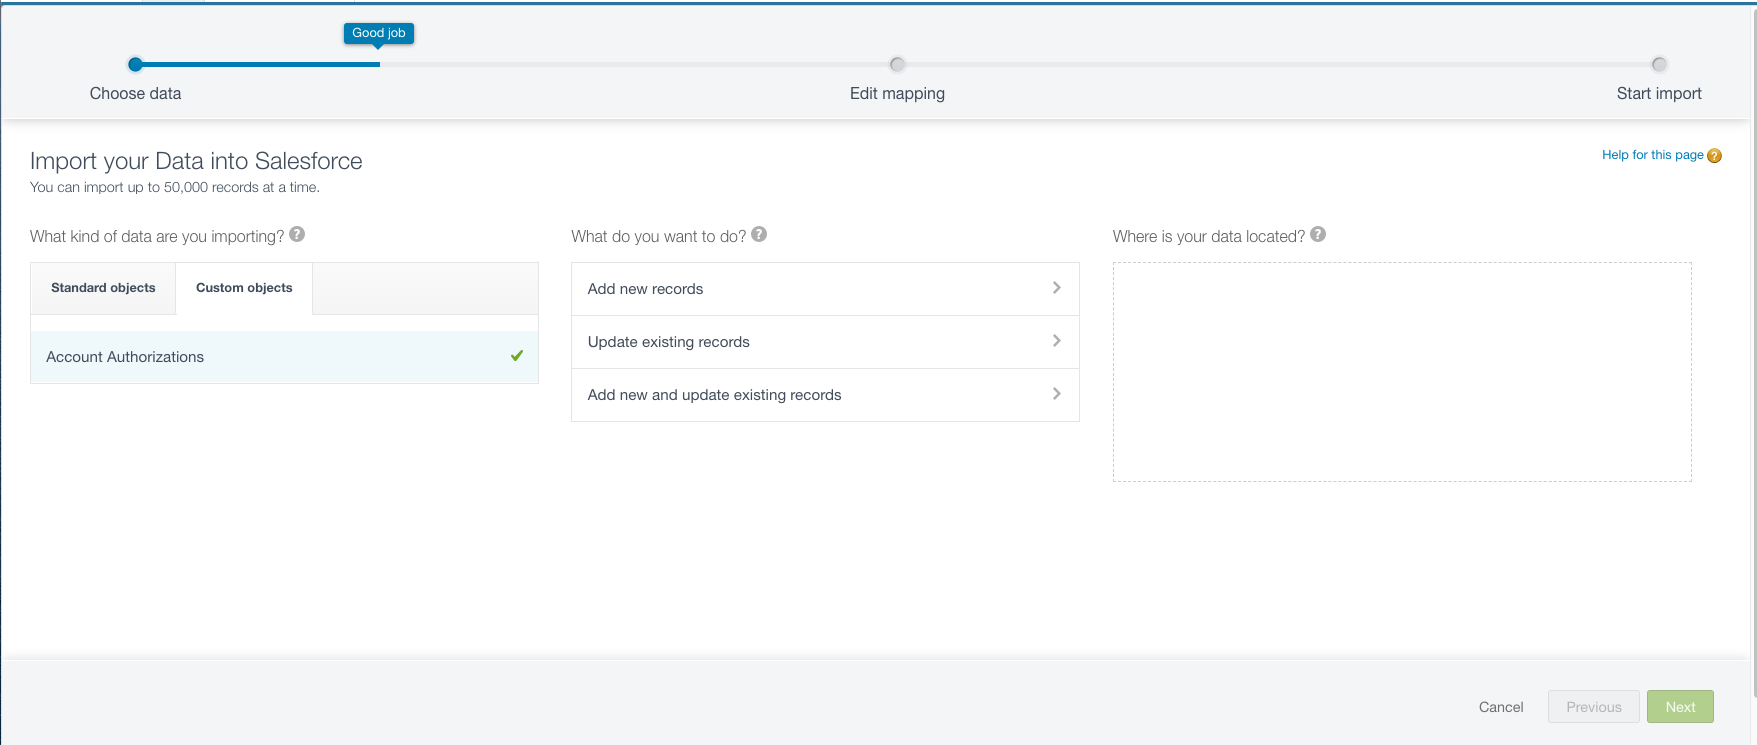Click the 'Good job' progress tooltip
Screen dimensions: 1757x745
(x=379, y=33)
